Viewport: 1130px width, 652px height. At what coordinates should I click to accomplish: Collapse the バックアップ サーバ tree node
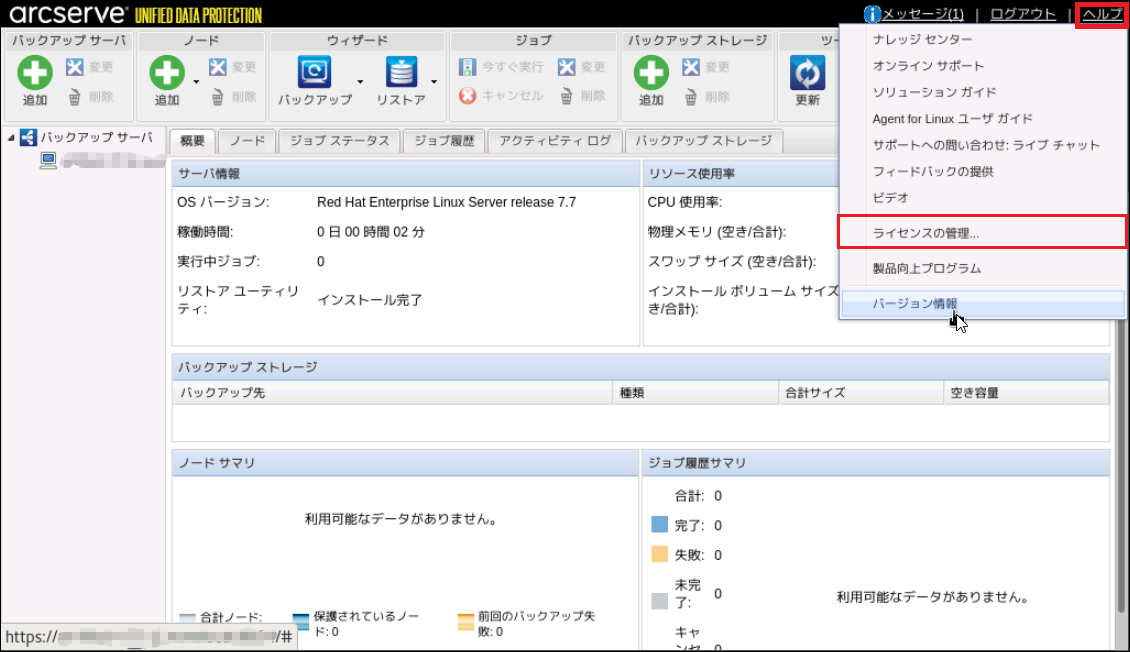(x=11, y=138)
